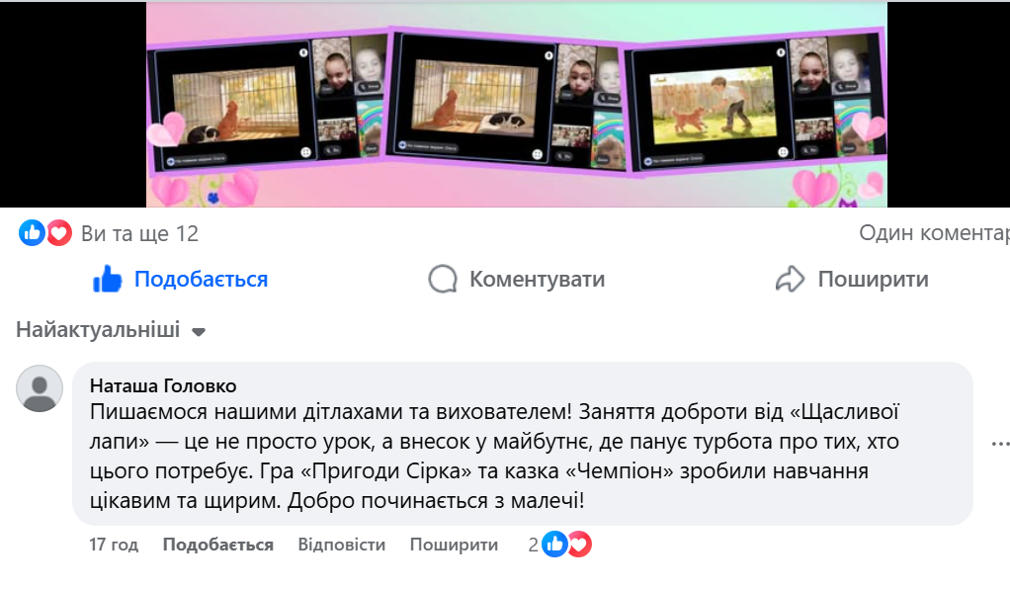The width and height of the screenshot is (1010, 590).
Task: Open Наташа Головко's avatar picture
Action: pyautogui.click(x=39, y=388)
